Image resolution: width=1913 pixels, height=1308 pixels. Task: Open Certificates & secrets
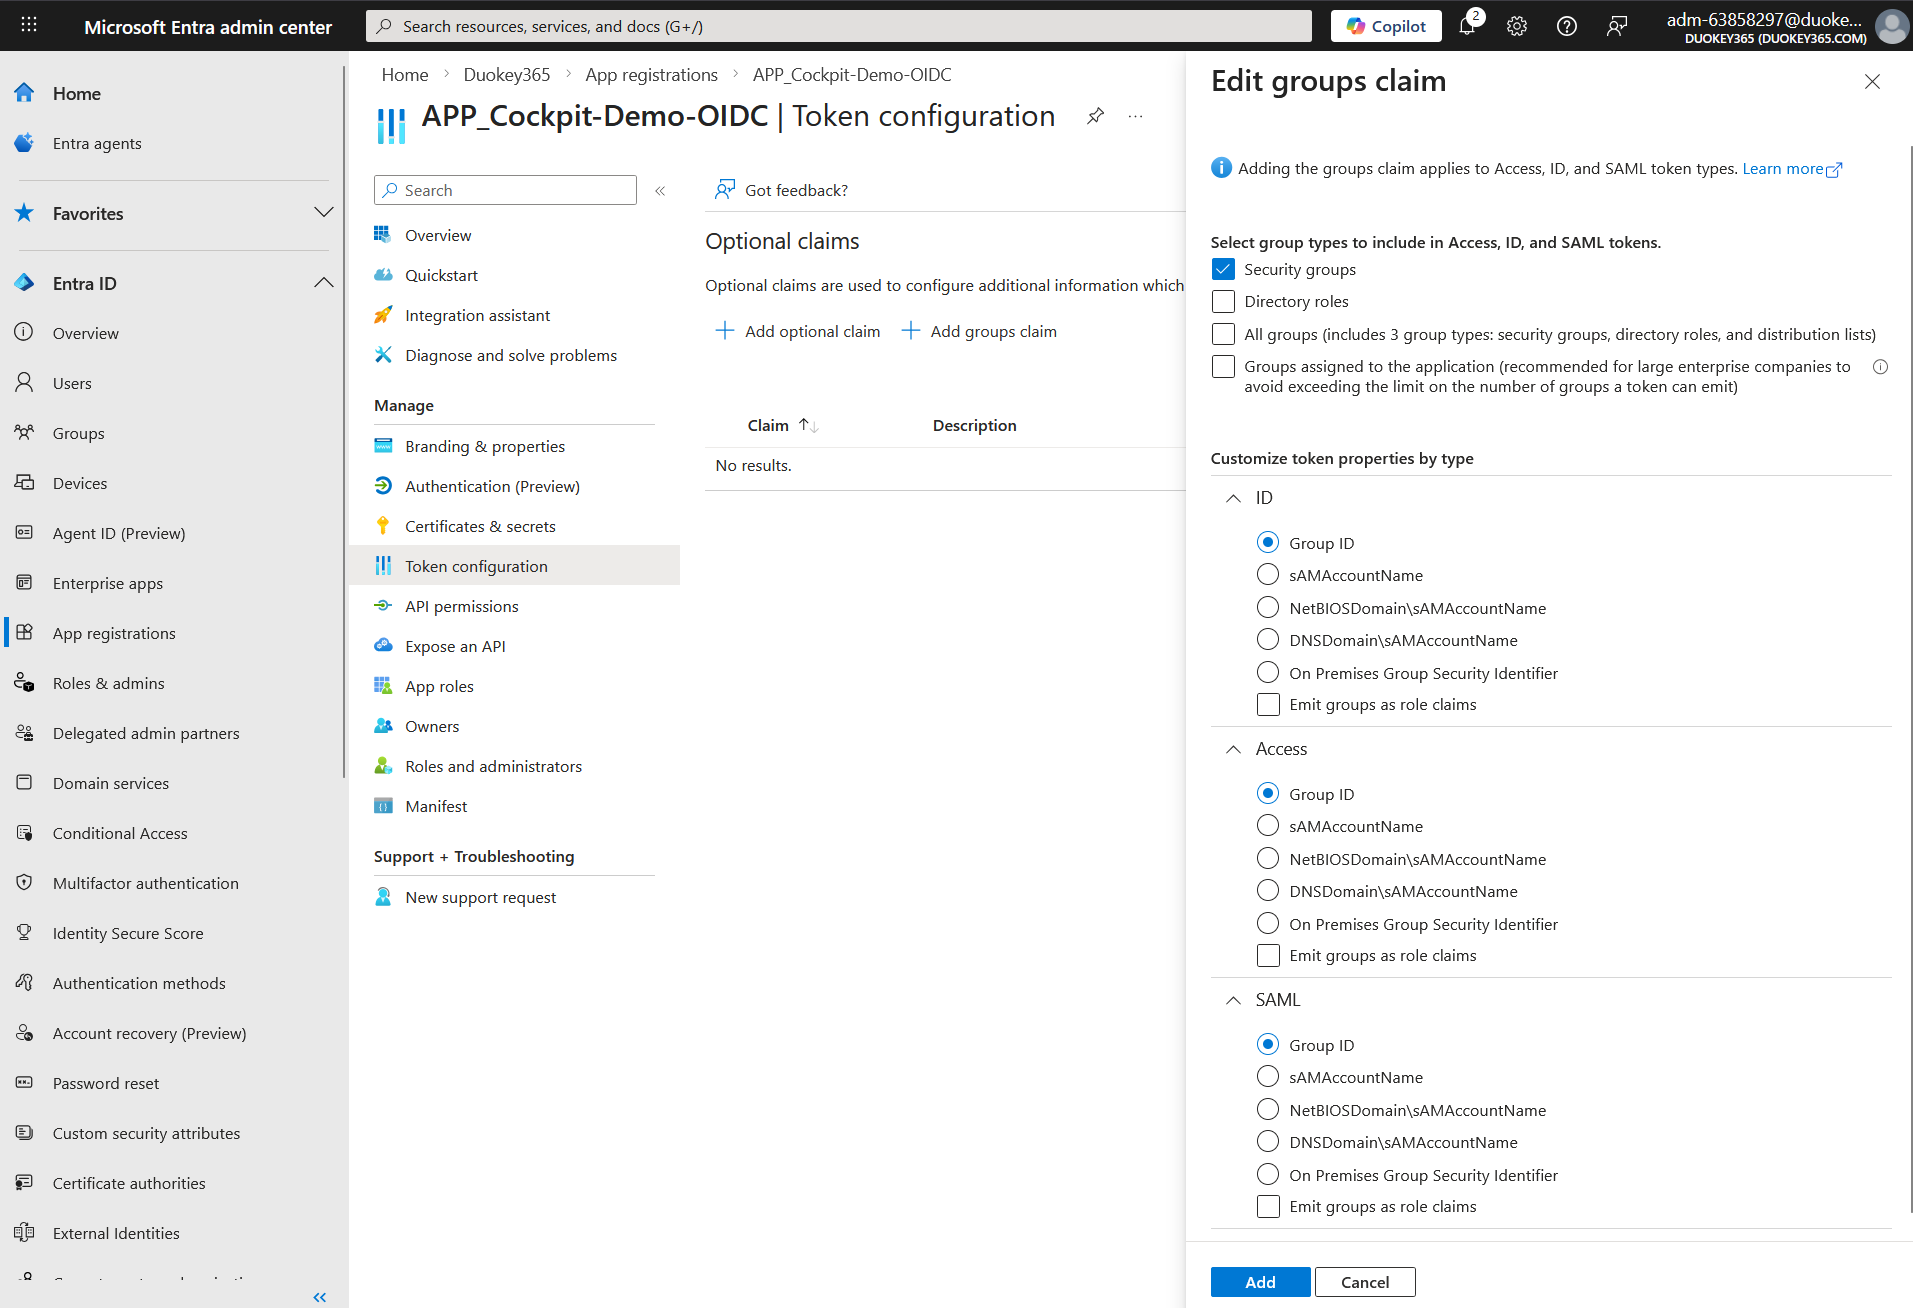click(x=480, y=526)
